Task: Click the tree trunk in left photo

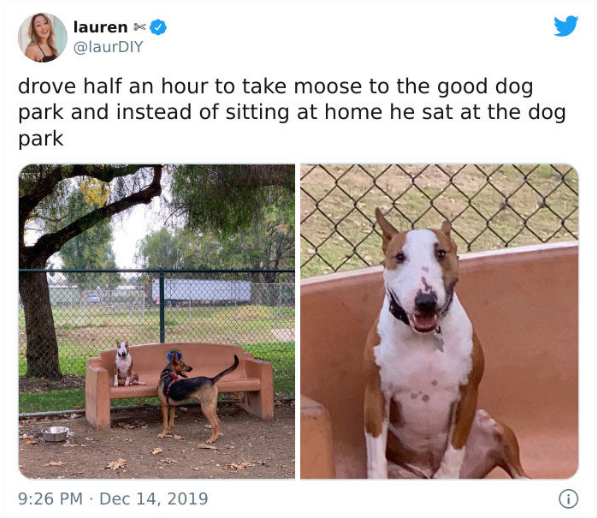Action: point(39,320)
